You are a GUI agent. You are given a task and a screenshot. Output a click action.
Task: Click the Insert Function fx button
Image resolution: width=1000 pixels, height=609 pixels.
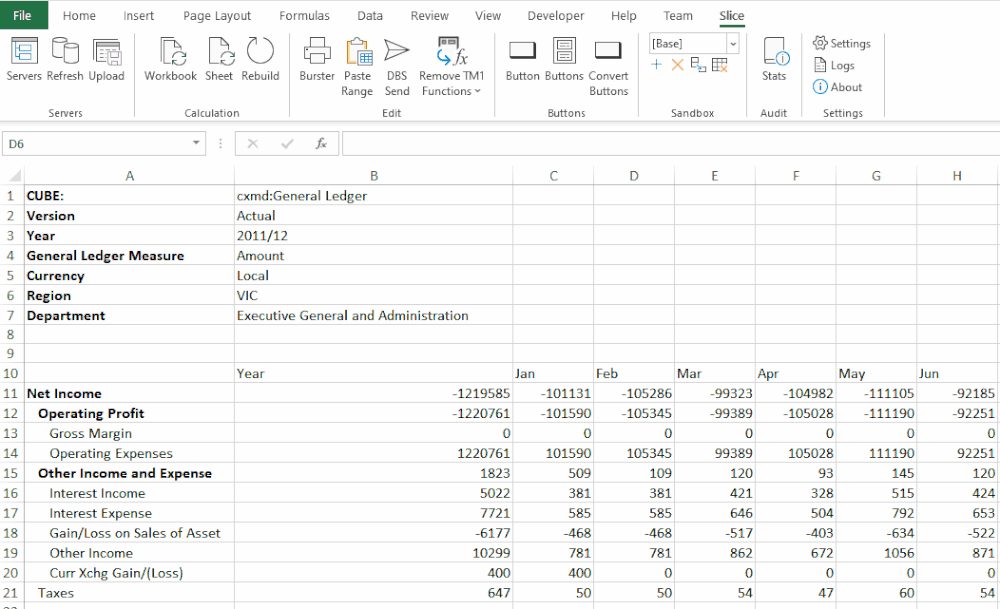[x=321, y=144]
